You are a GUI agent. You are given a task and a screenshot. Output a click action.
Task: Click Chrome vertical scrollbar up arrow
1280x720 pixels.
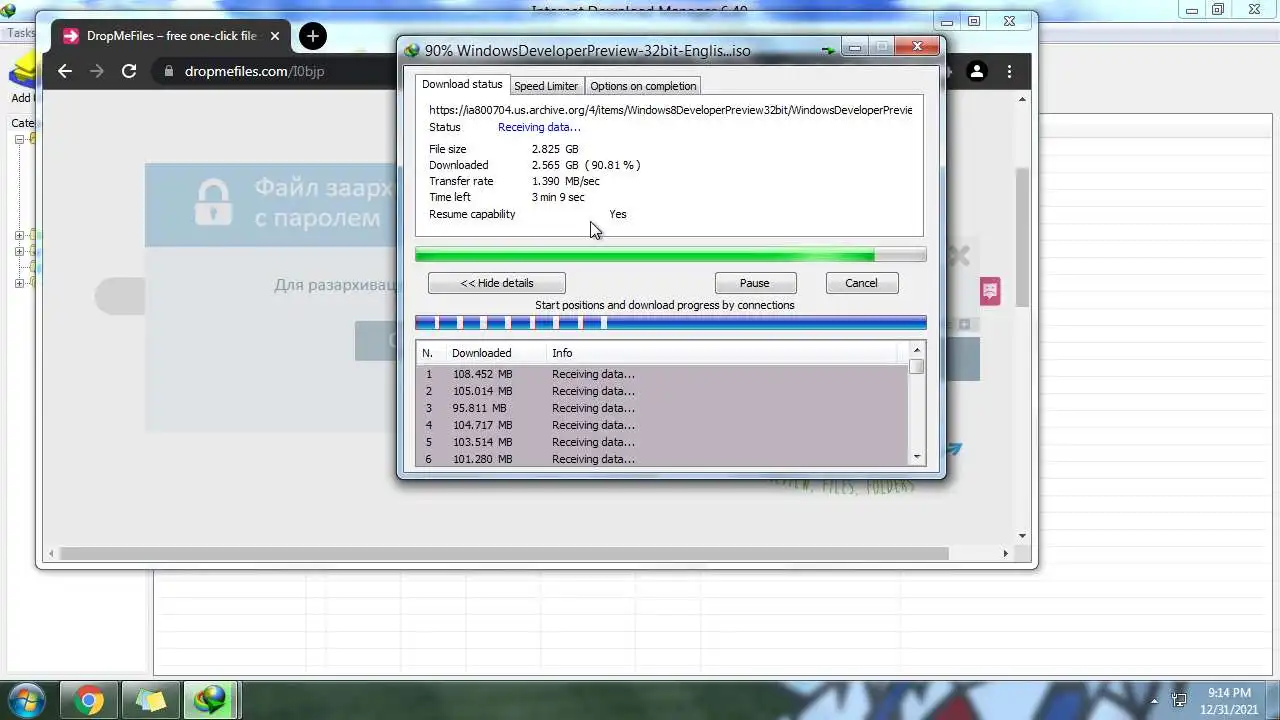[1022, 100]
